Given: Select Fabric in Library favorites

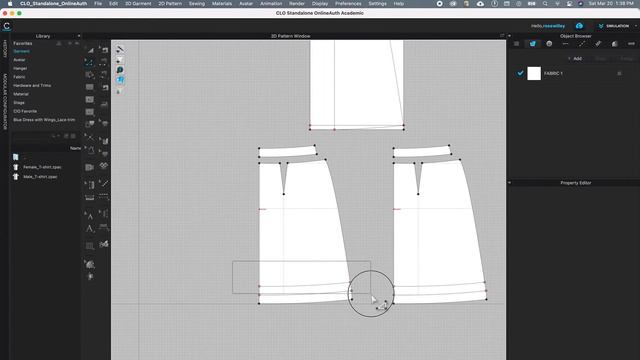Looking at the screenshot, I should pyautogui.click(x=19, y=77).
